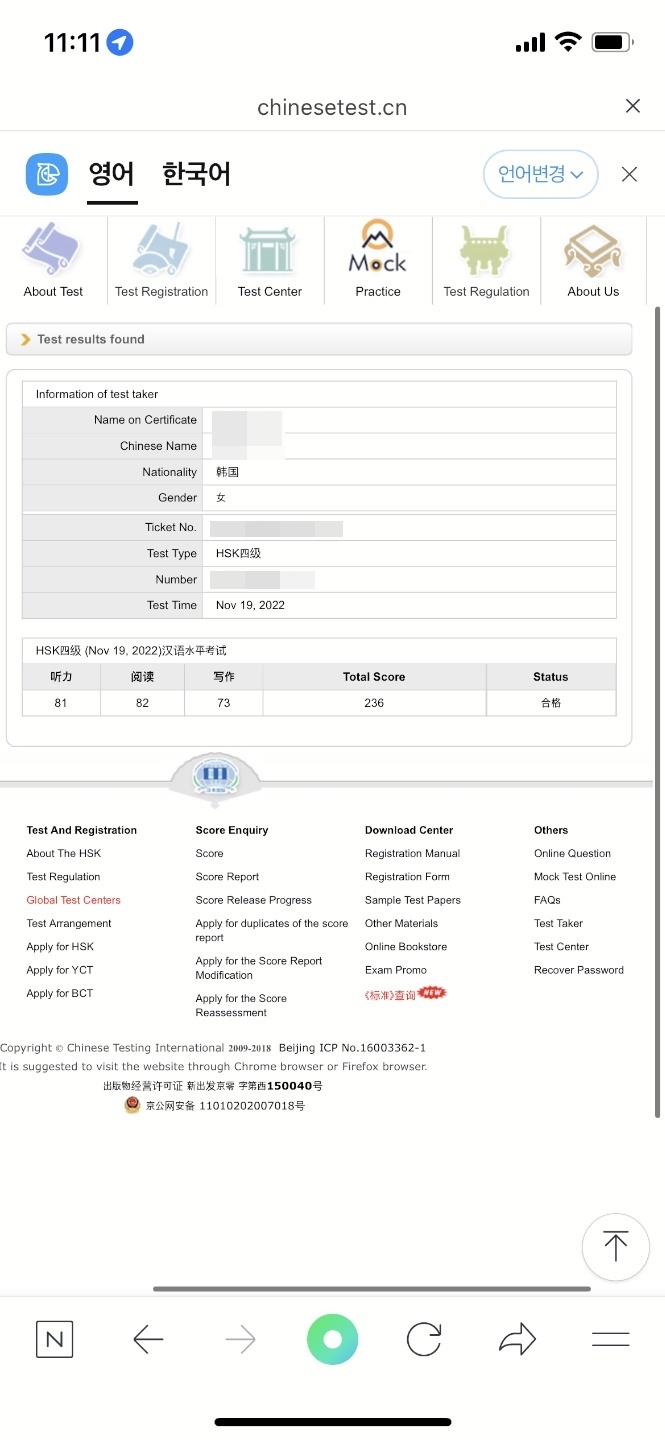The image size is (665, 1440).
Task: Open the footer Test Center link
Action: tap(562, 947)
